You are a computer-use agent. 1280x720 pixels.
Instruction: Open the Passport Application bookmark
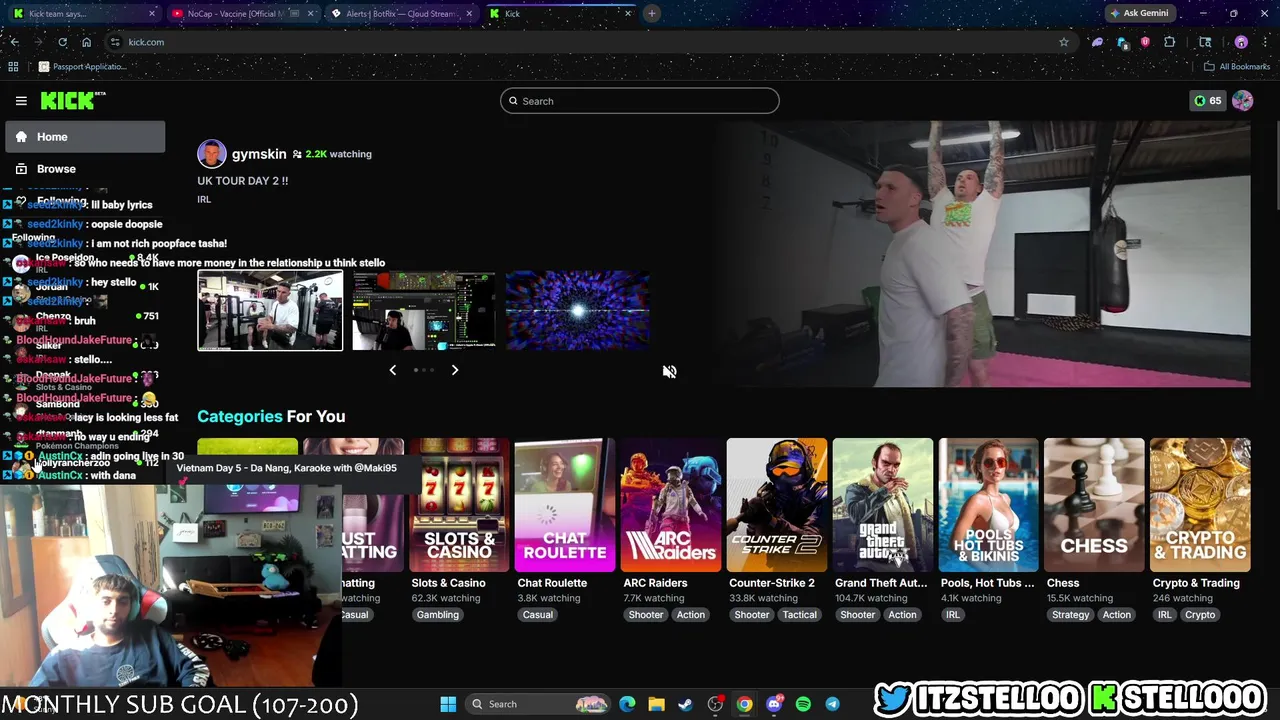pyautogui.click(x=83, y=66)
